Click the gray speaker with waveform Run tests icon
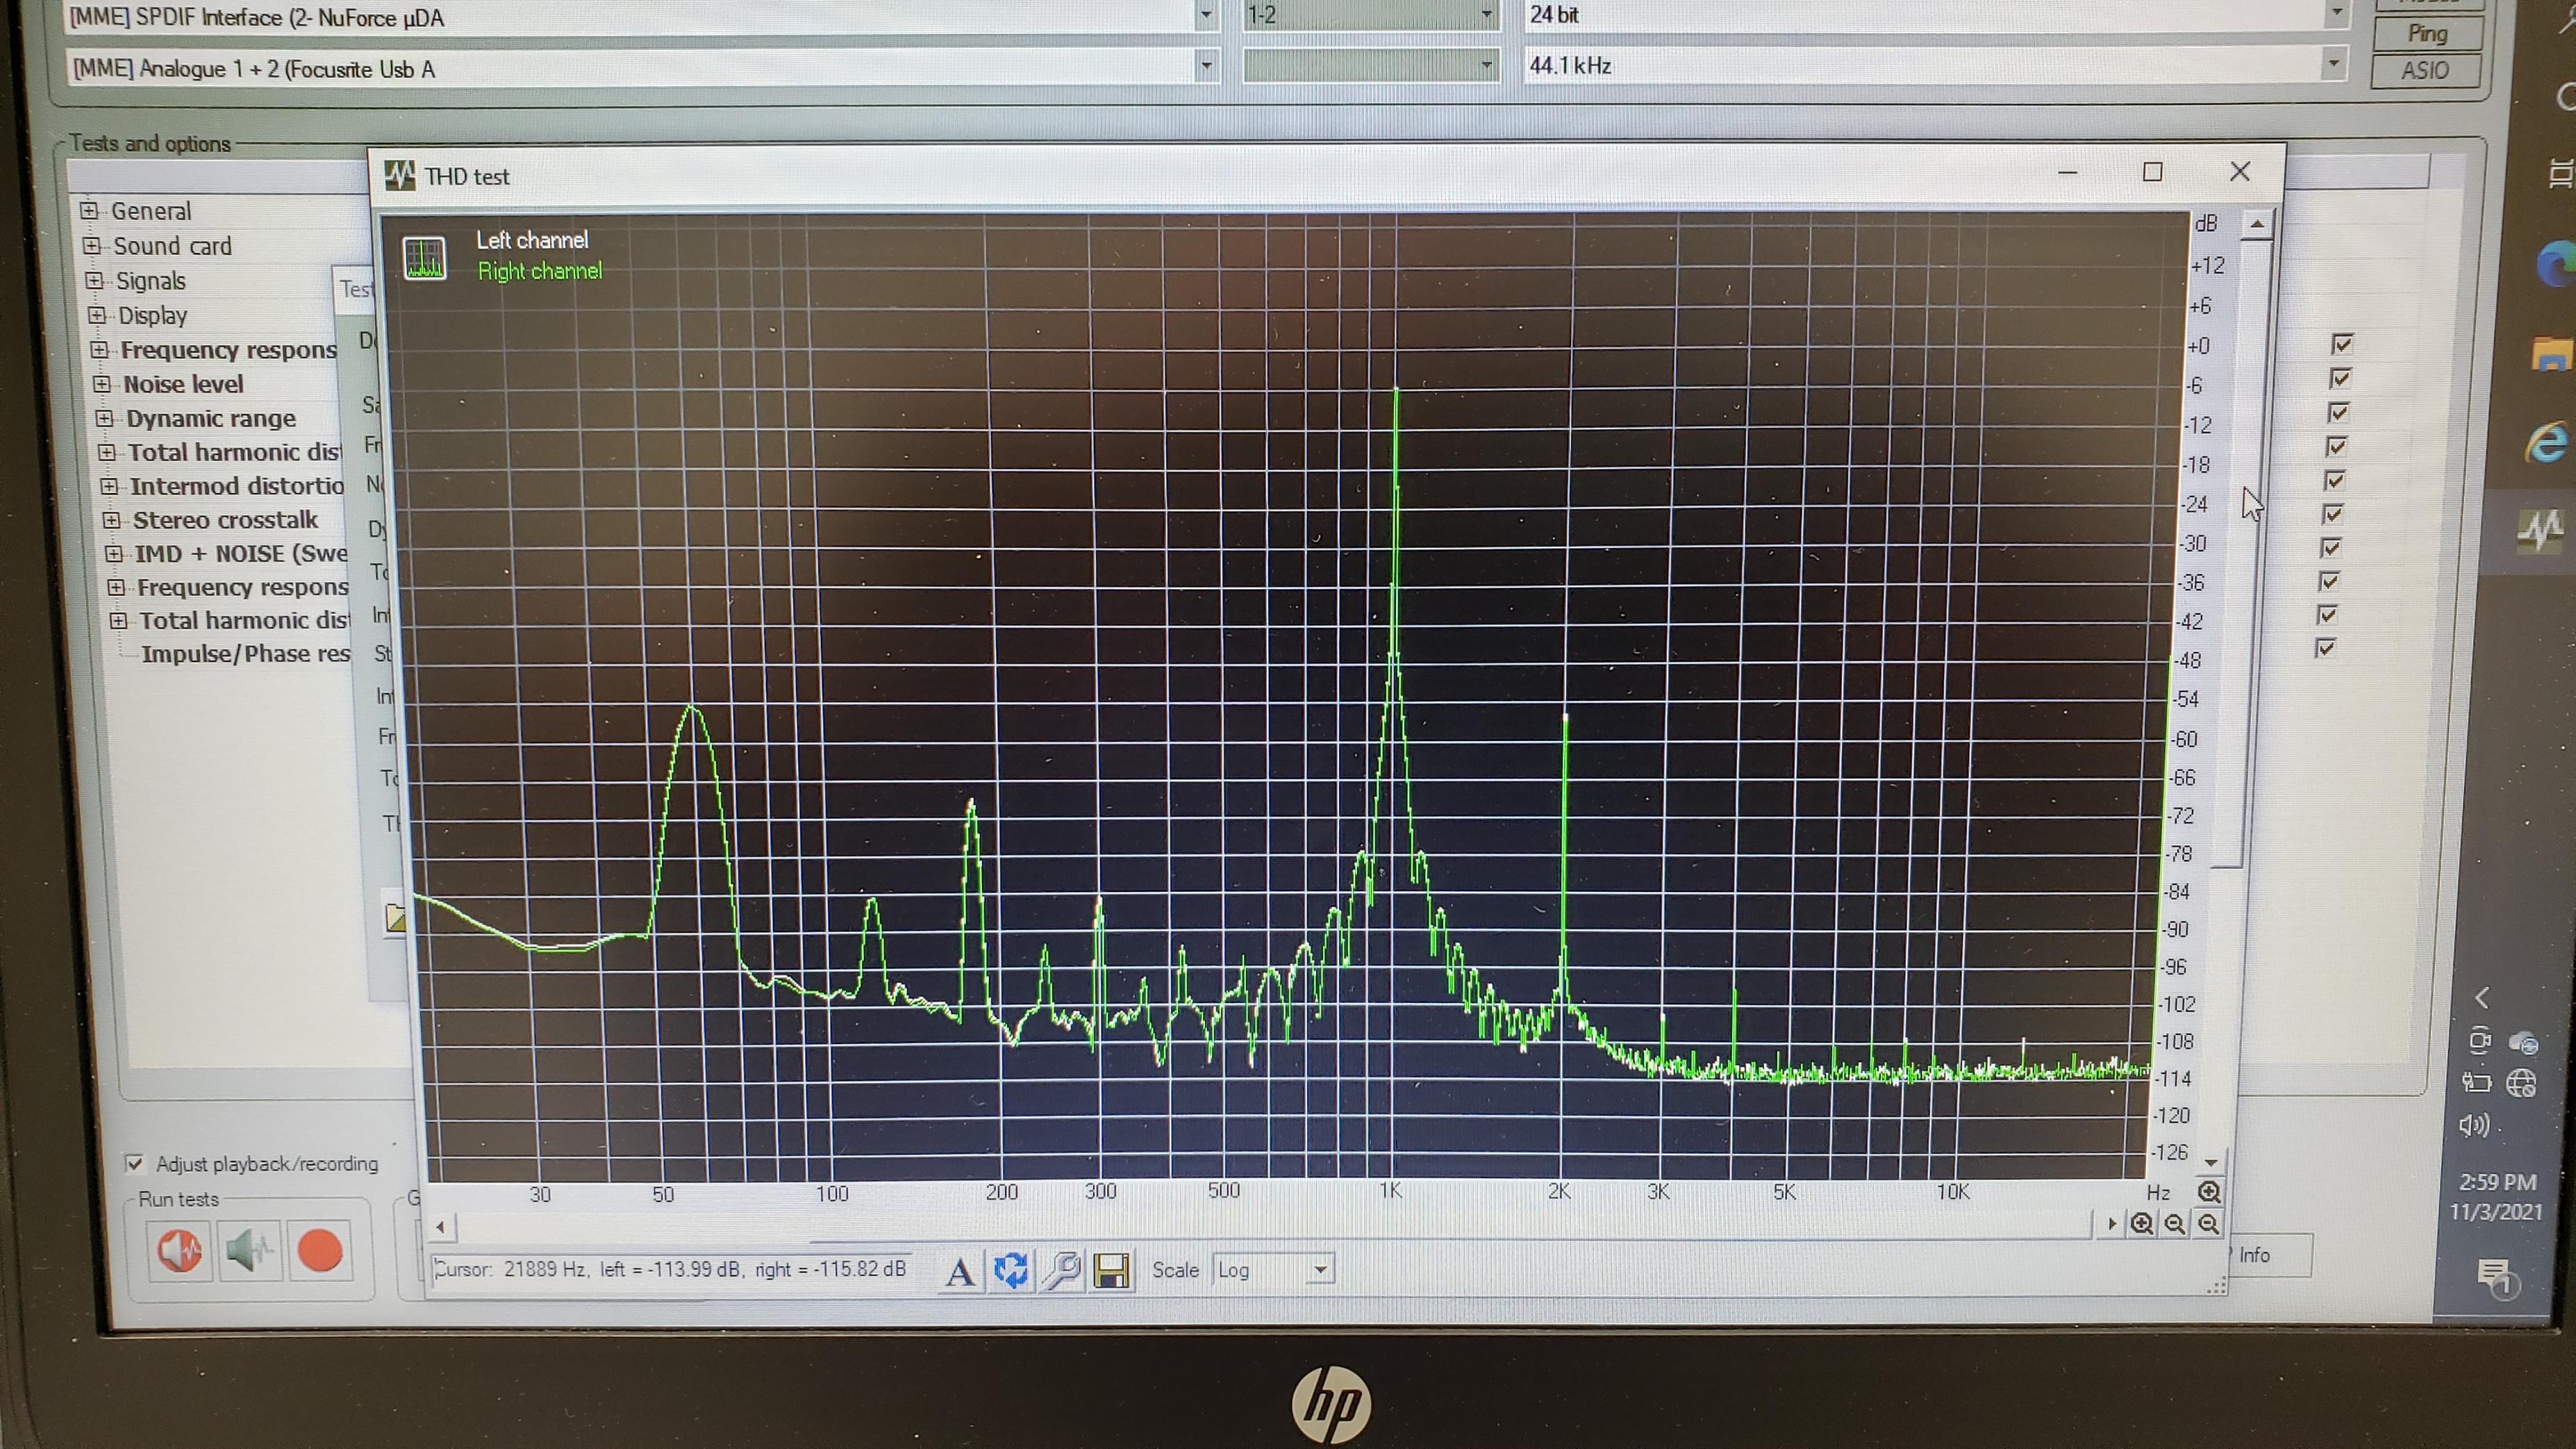The height and width of the screenshot is (1449, 2576). [x=250, y=1250]
